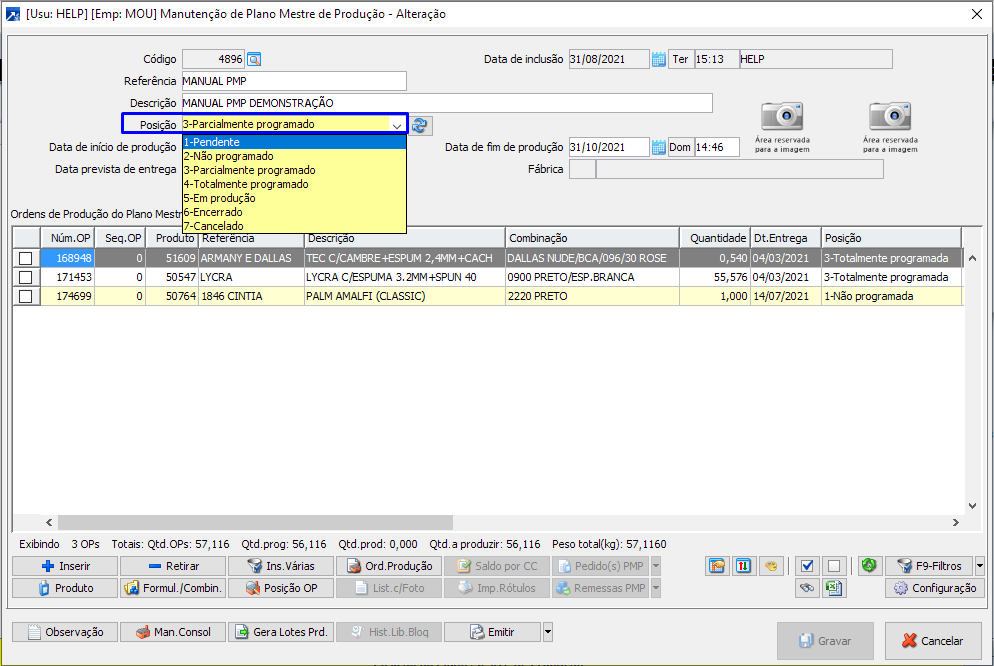This screenshot has height=666, width=994.
Task: Click the check-all rows icon button
Action: click(807, 566)
